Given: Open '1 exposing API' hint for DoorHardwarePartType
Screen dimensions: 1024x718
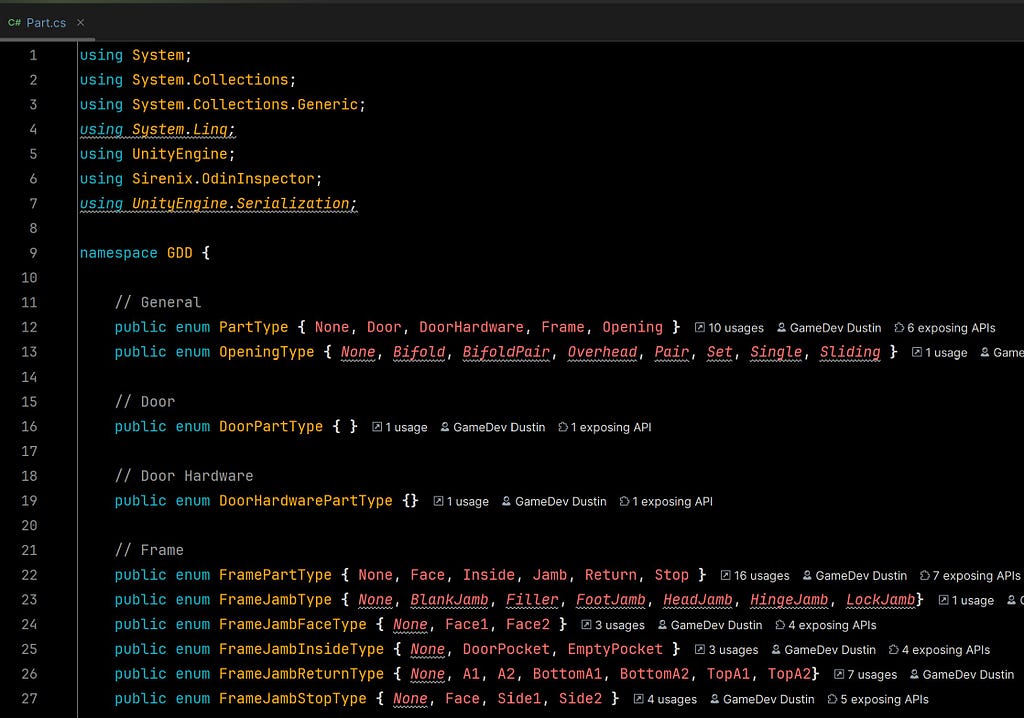Looking at the screenshot, I should coord(672,502).
